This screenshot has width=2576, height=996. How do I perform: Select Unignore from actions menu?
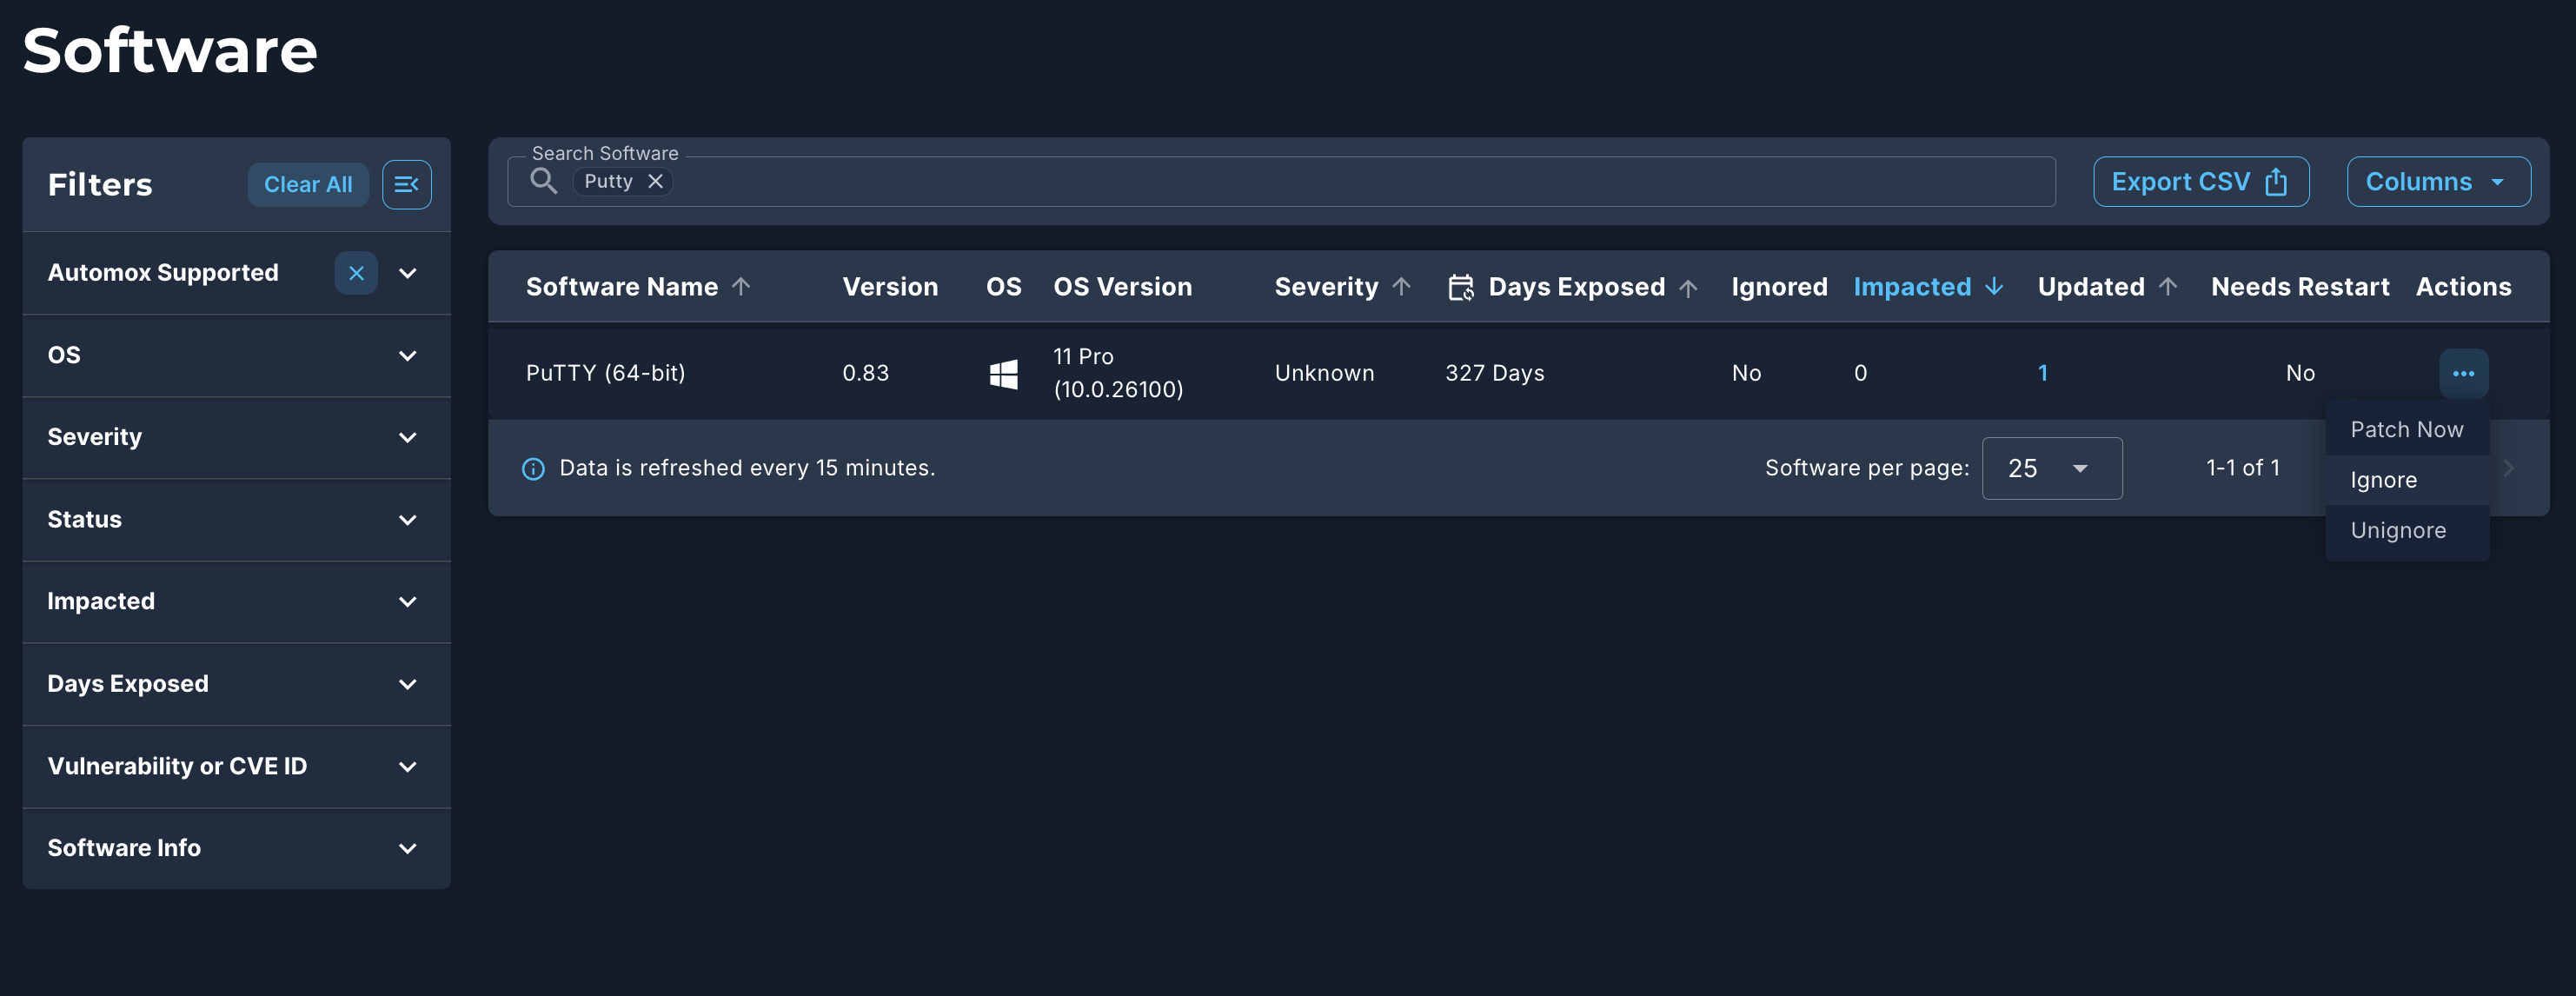click(2397, 530)
